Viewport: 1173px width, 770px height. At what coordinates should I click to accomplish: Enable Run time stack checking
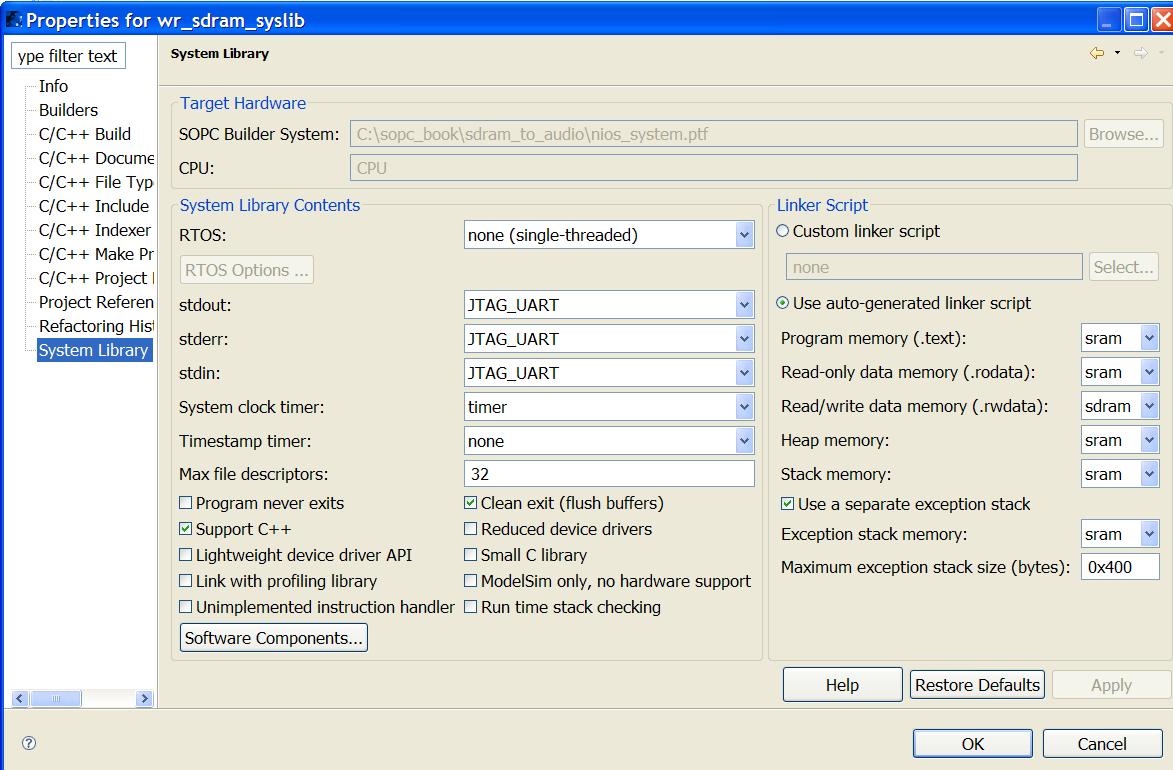pos(471,607)
